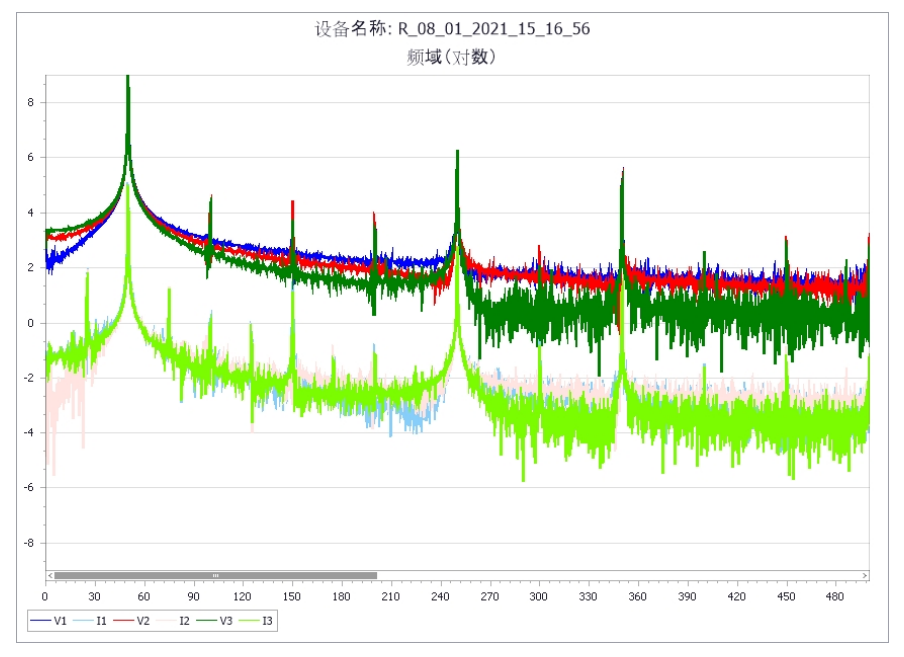Viewport: 904px width, 657px height.
Task: Toggle visibility of the V1 series via legend
Action: pos(58,620)
